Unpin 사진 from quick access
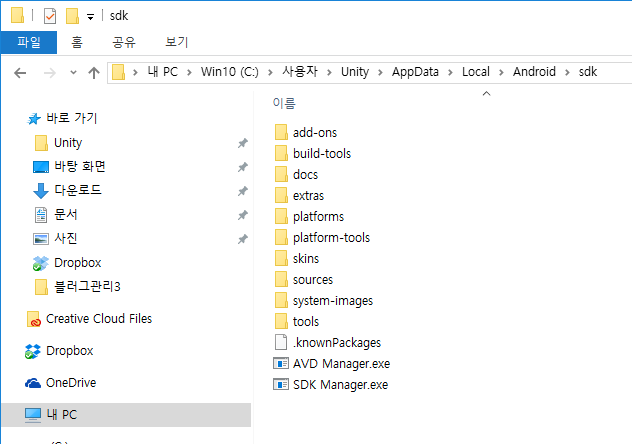The height and width of the screenshot is (444, 632). (x=243, y=239)
